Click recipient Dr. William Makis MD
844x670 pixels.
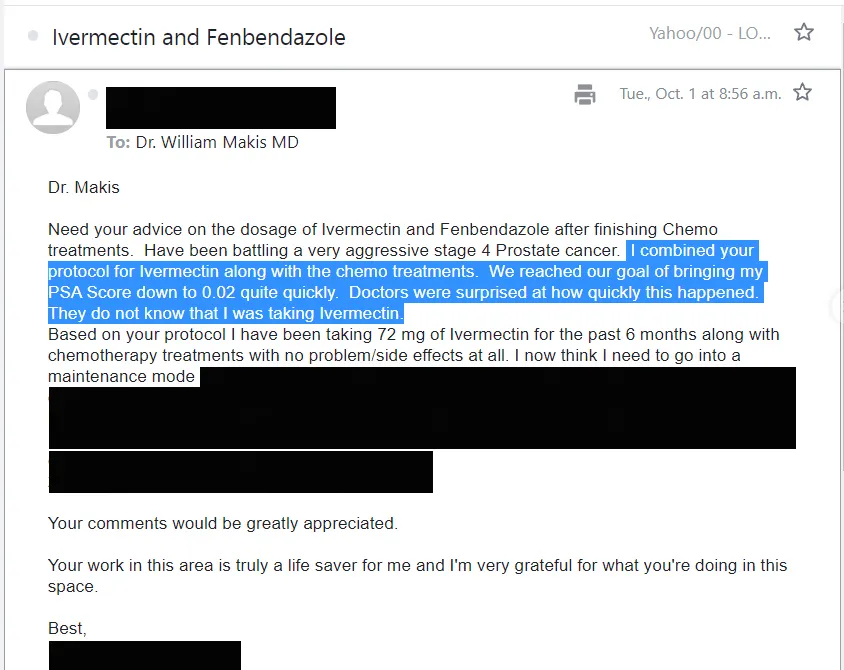[217, 142]
